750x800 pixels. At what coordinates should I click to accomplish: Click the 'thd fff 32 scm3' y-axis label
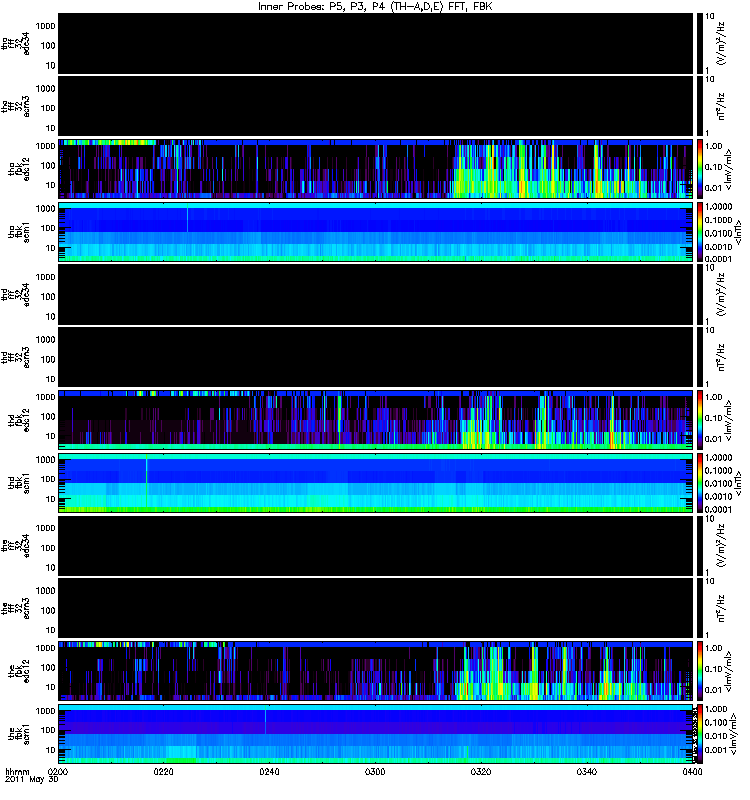coord(15,357)
